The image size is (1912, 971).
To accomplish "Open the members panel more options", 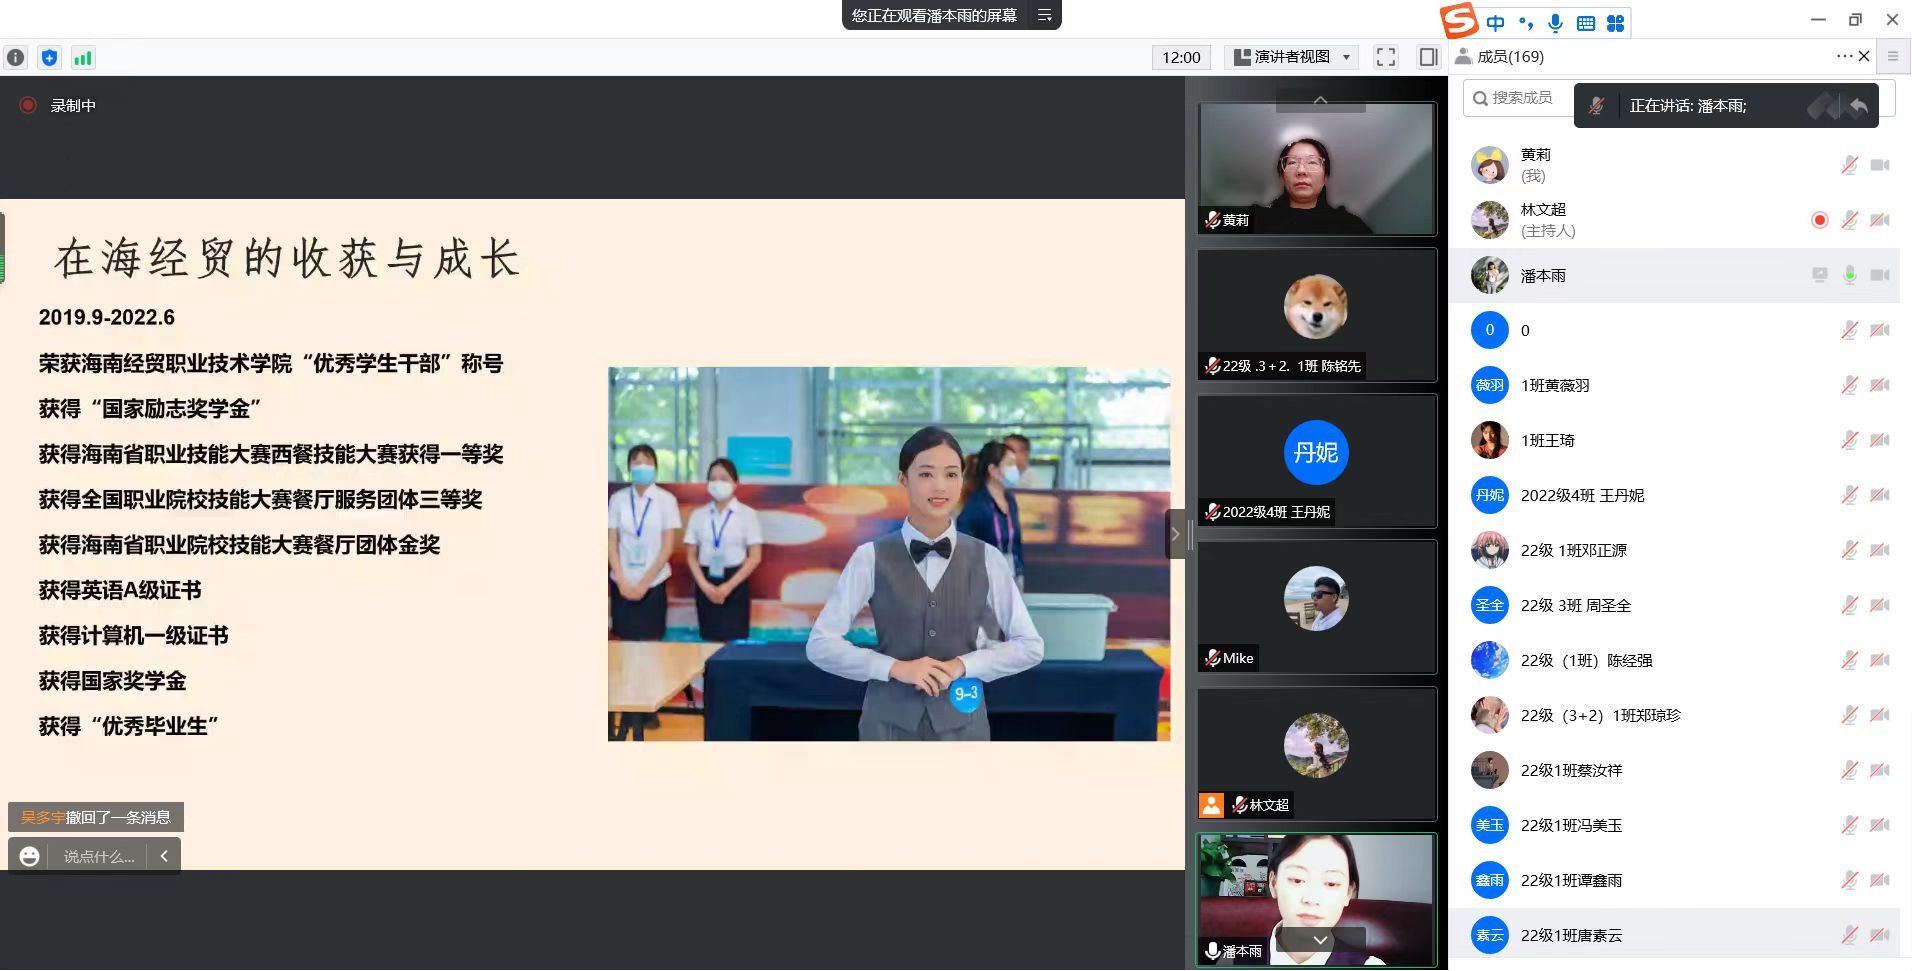I will (x=1843, y=56).
